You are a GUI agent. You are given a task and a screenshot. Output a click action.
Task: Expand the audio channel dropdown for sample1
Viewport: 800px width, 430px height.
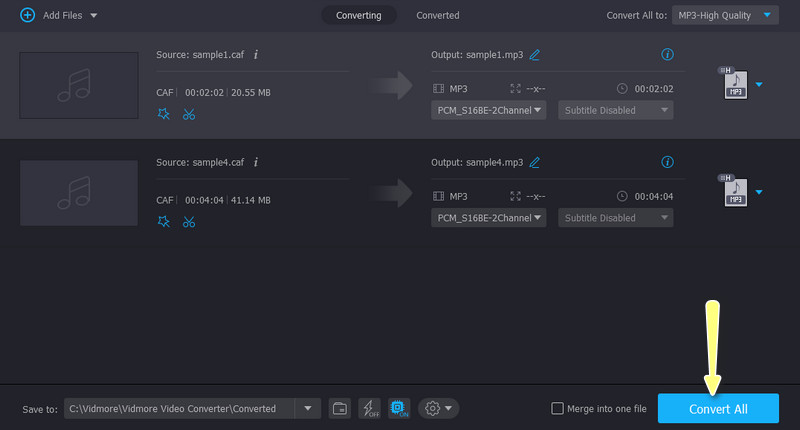489,110
